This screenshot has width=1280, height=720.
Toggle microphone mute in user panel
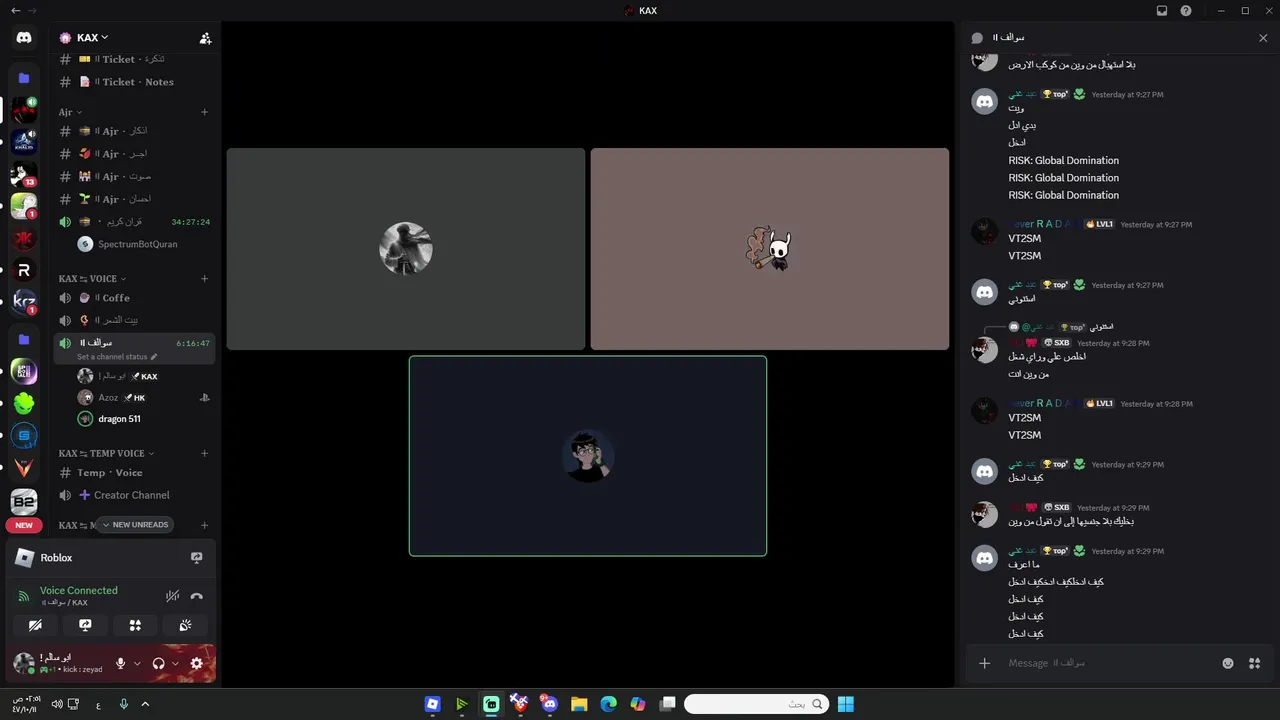tap(121, 663)
